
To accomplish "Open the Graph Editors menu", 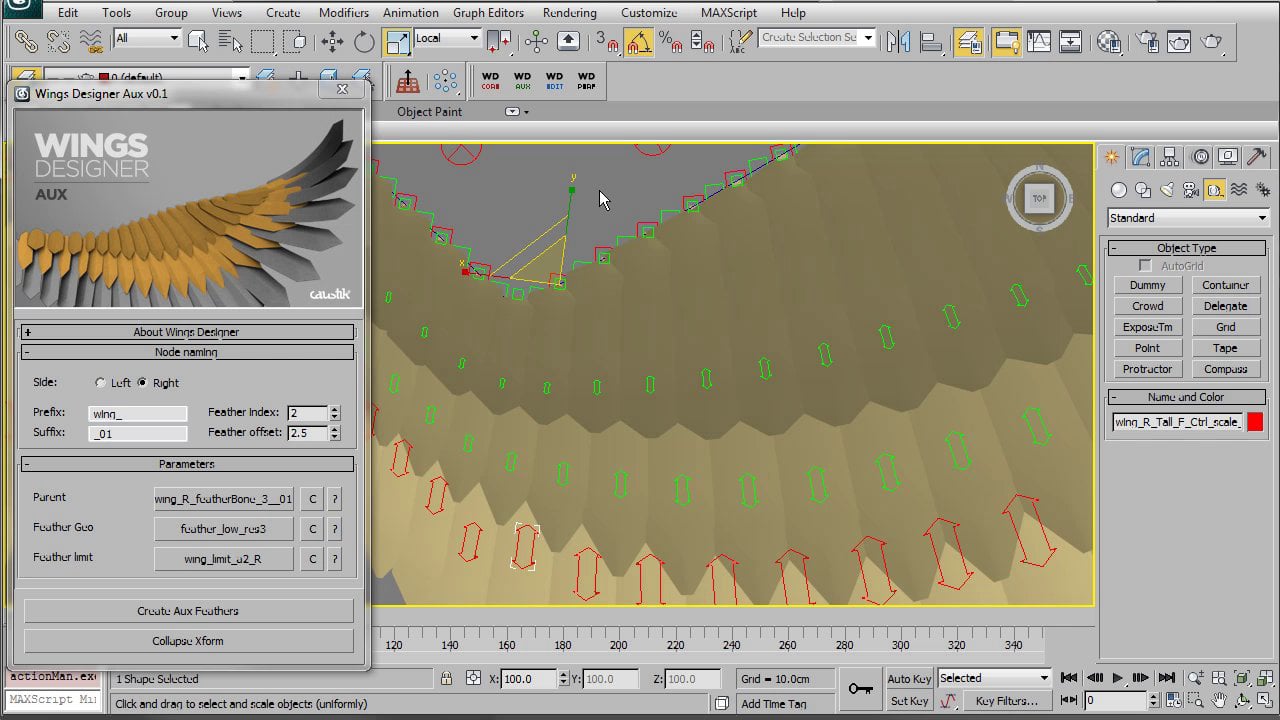I will tap(488, 13).
